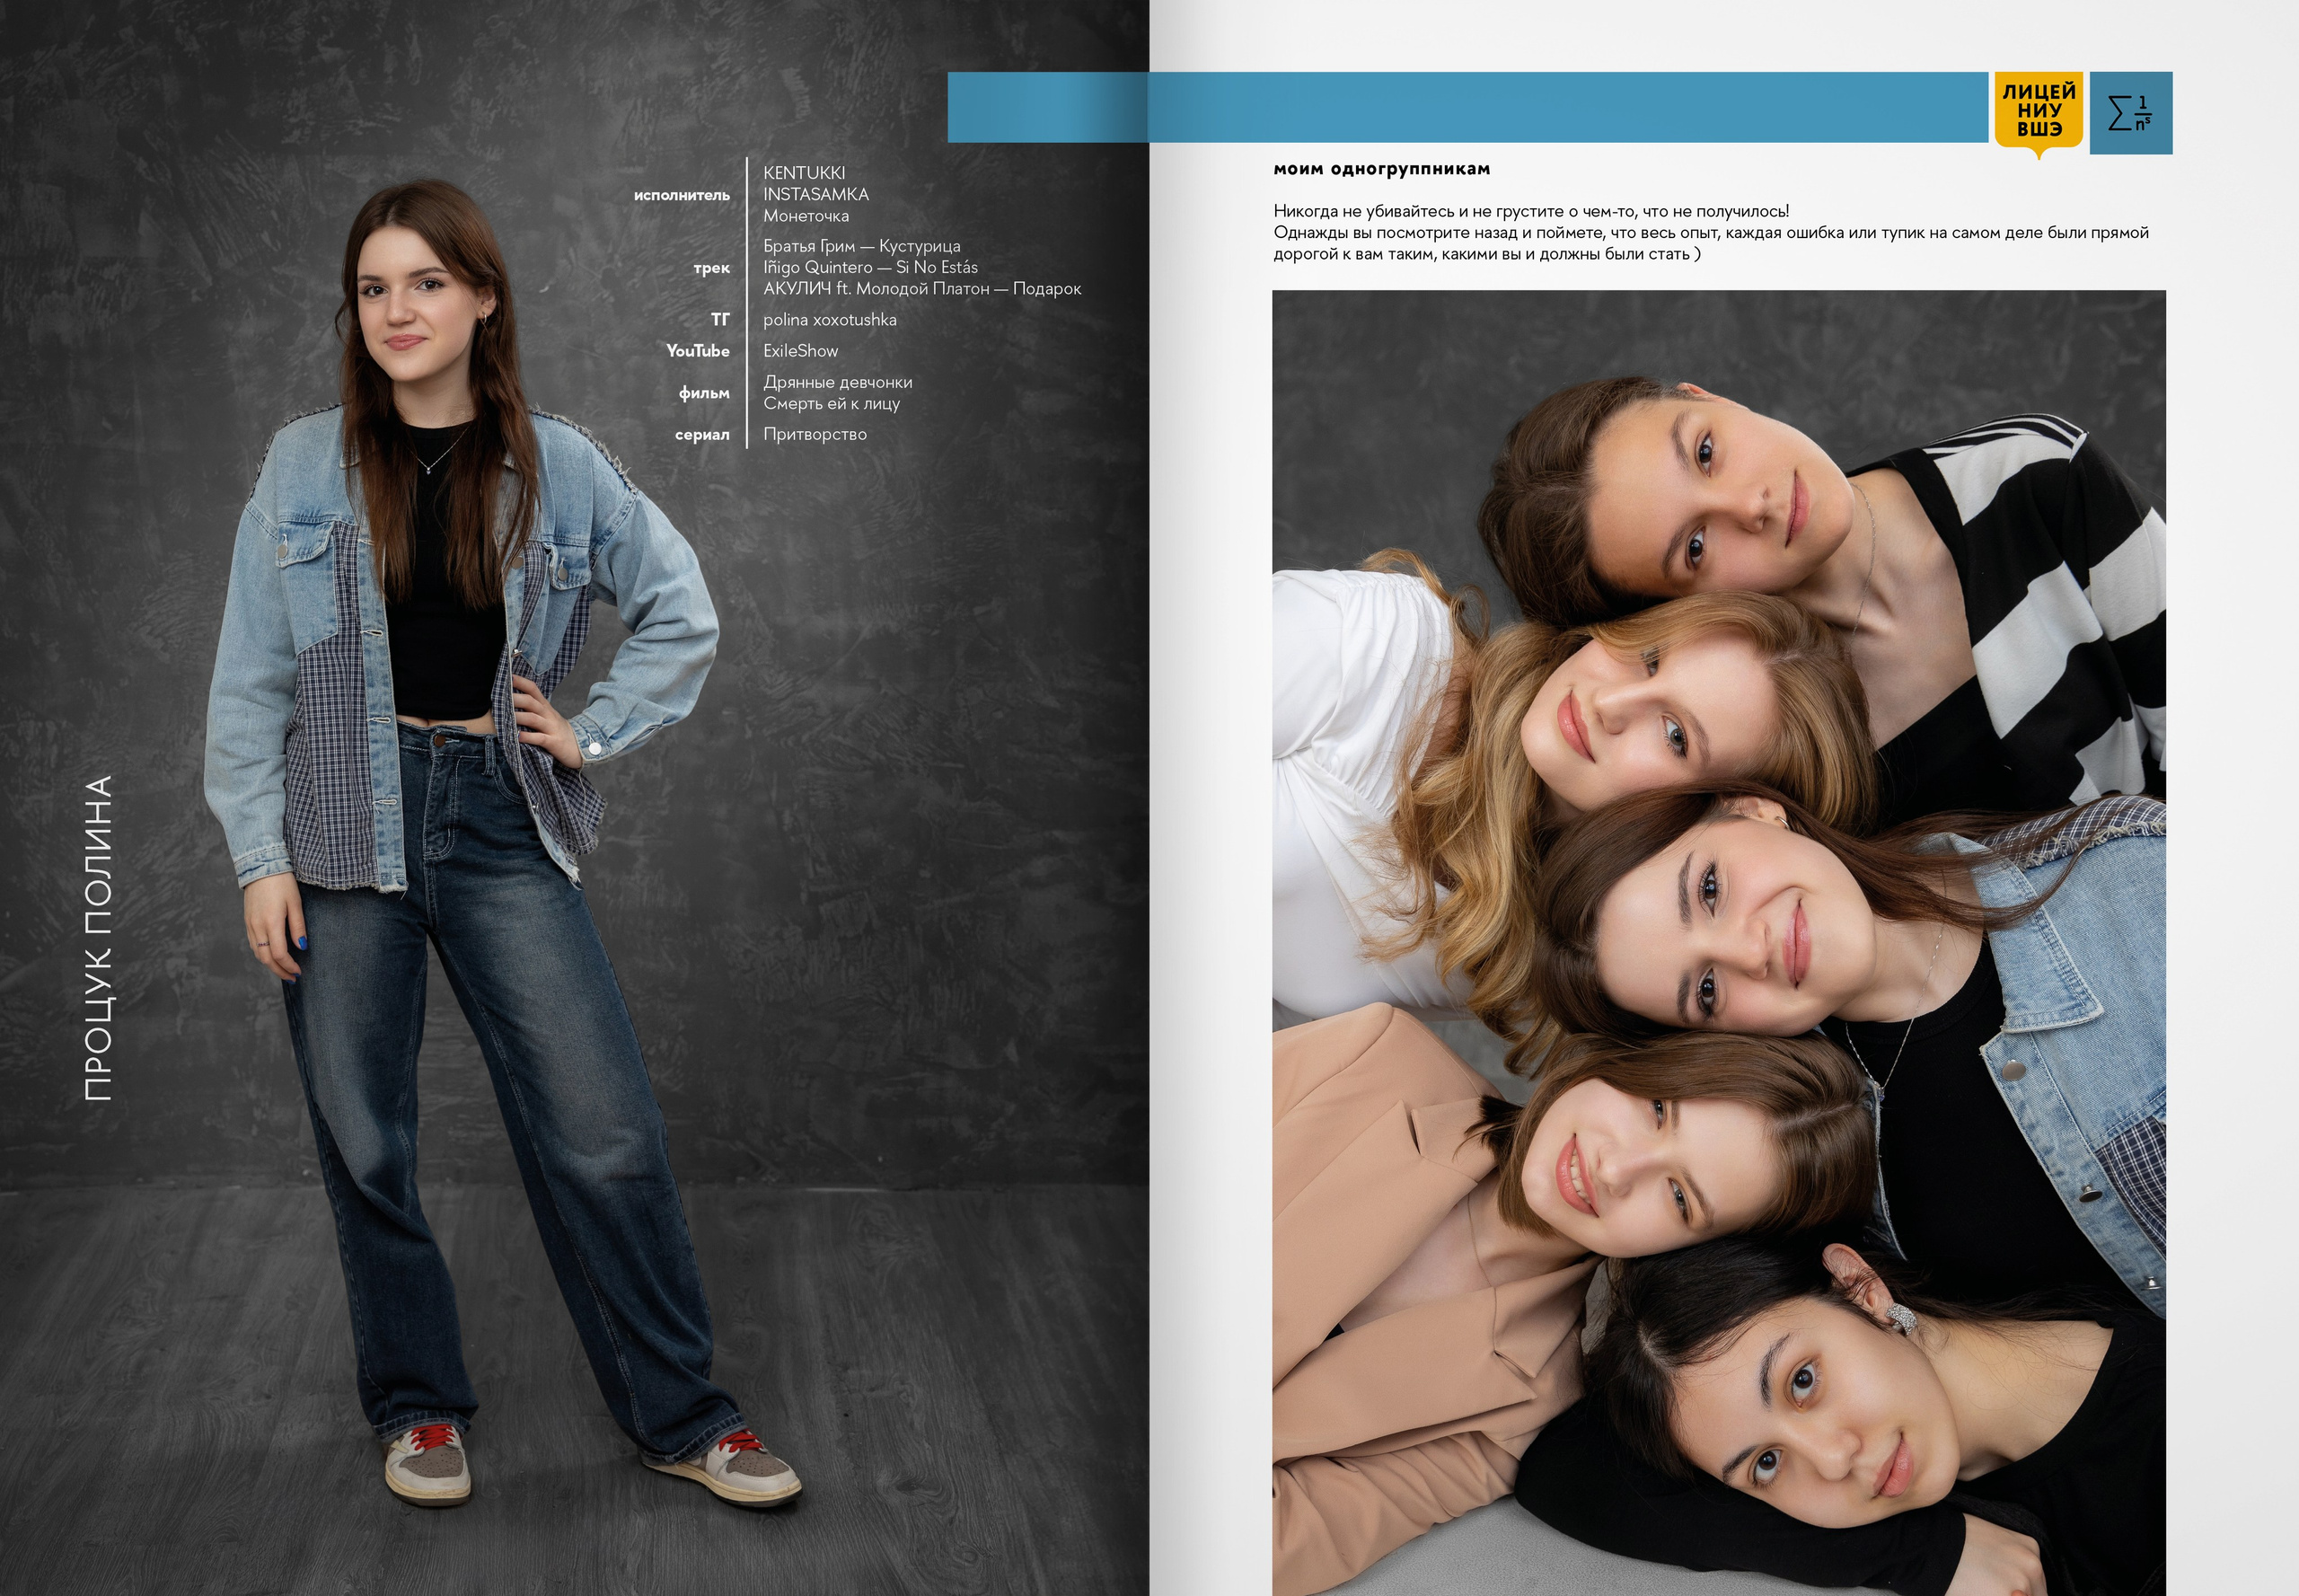Viewport: 2299px width, 1596px height.
Task: Click the YouTube label
Action: coord(697,351)
